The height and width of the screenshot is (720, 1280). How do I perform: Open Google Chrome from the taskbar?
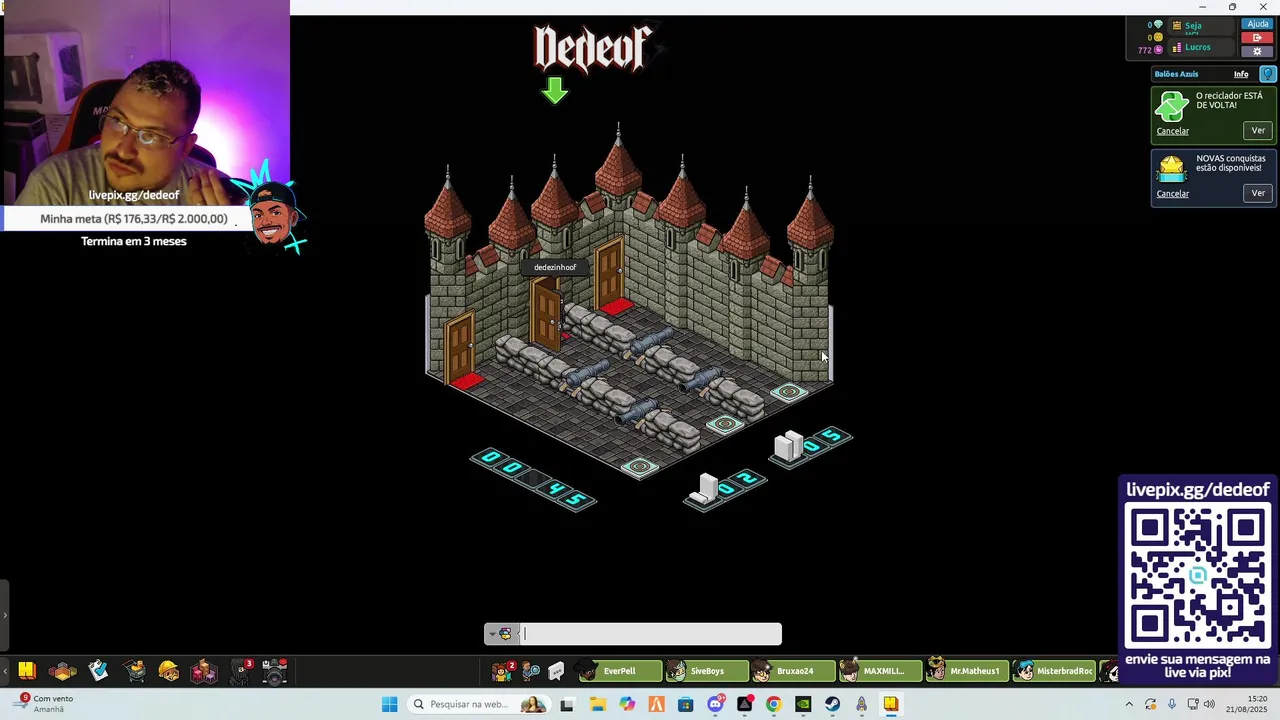pyautogui.click(x=773, y=704)
